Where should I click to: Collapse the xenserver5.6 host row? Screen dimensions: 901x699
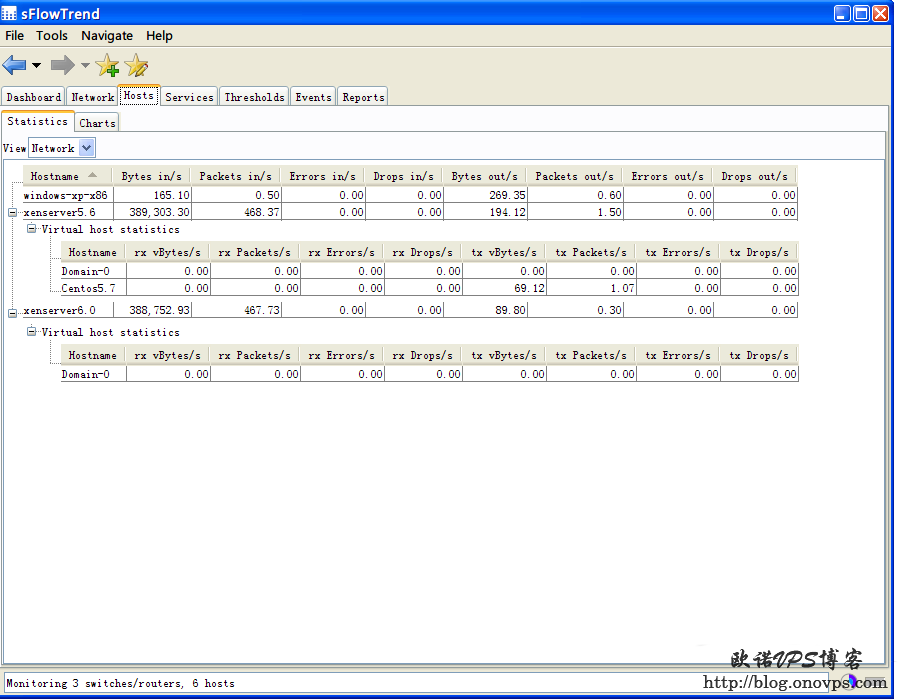(13, 213)
